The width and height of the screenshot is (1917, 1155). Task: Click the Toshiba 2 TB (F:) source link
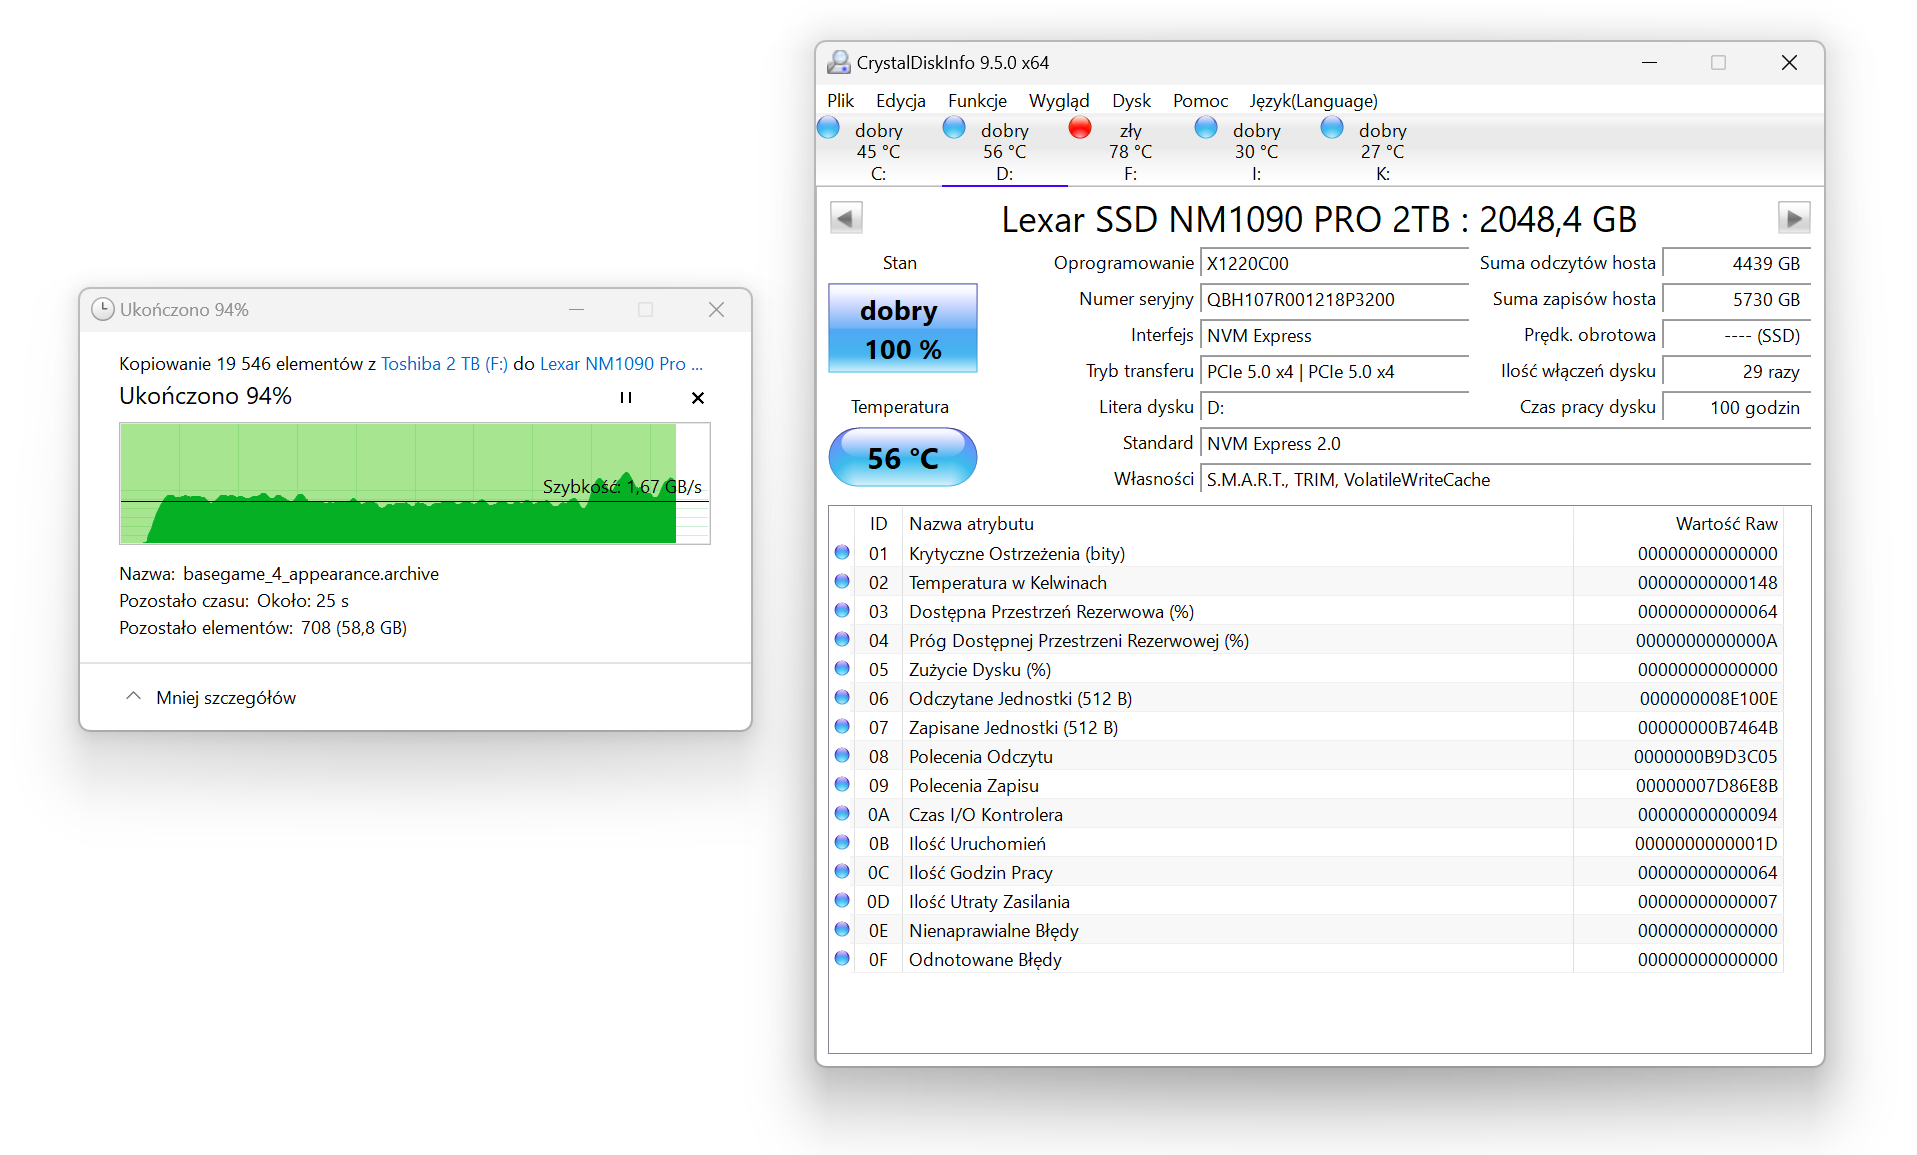tap(444, 364)
